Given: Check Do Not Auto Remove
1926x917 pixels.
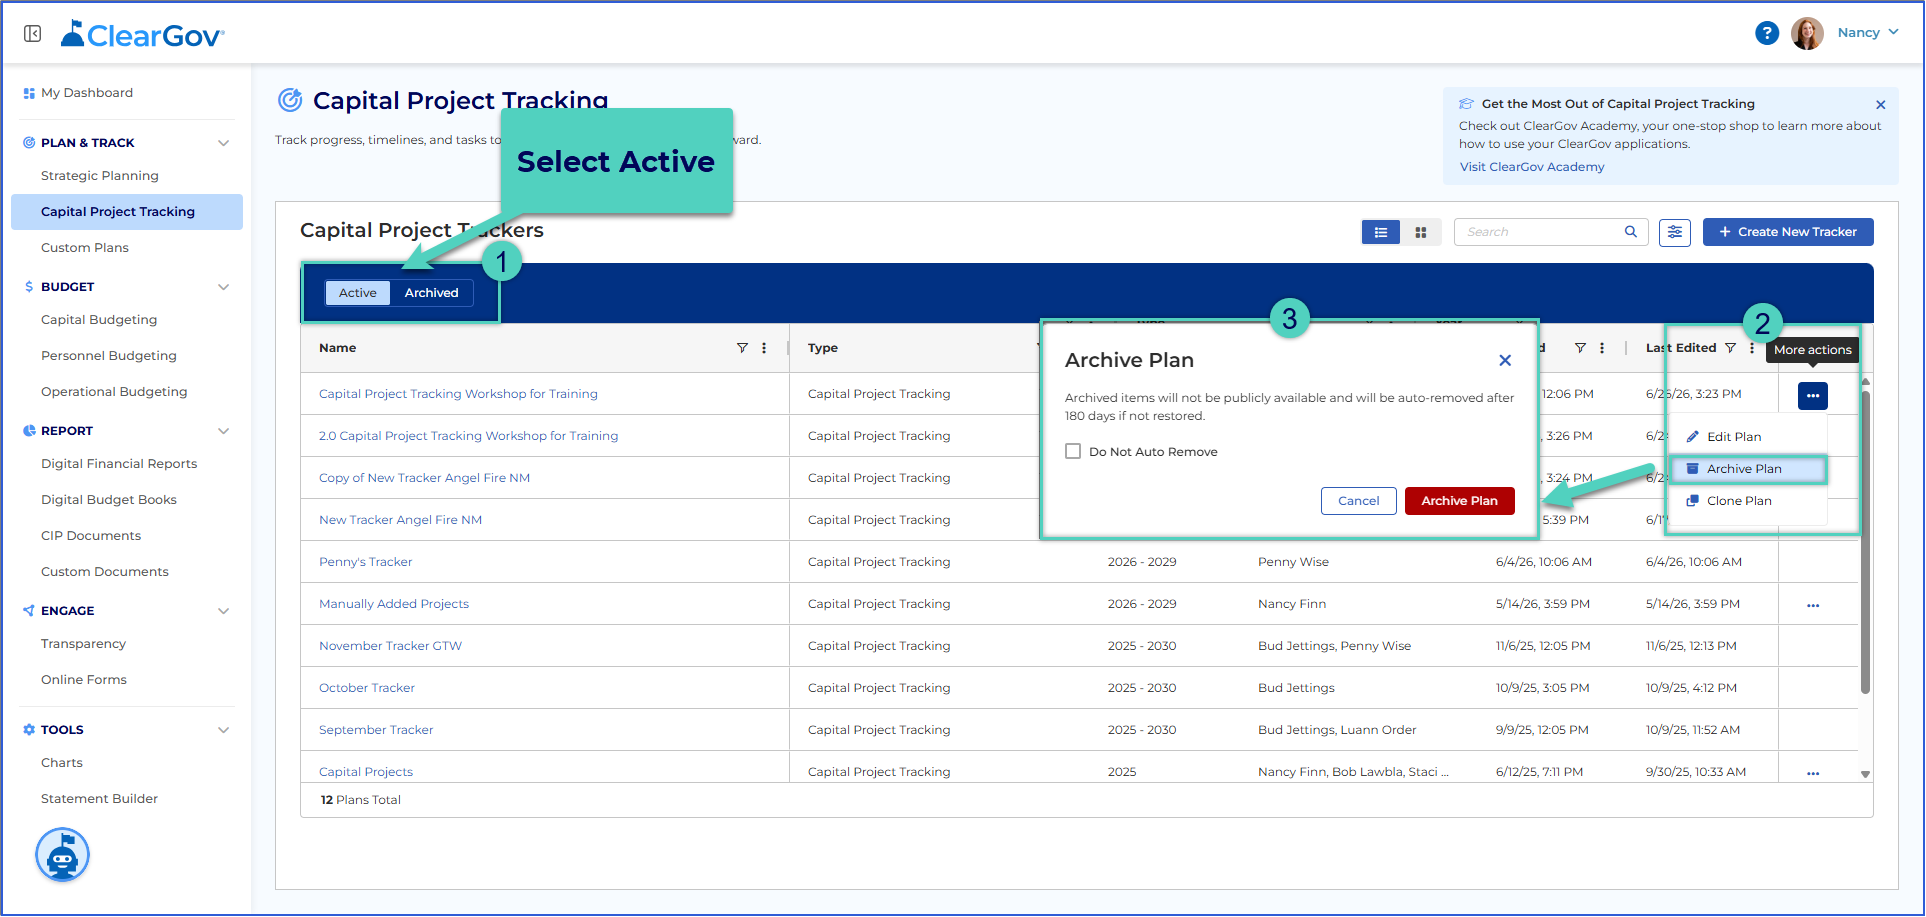Looking at the screenshot, I should pyautogui.click(x=1073, y=451).
